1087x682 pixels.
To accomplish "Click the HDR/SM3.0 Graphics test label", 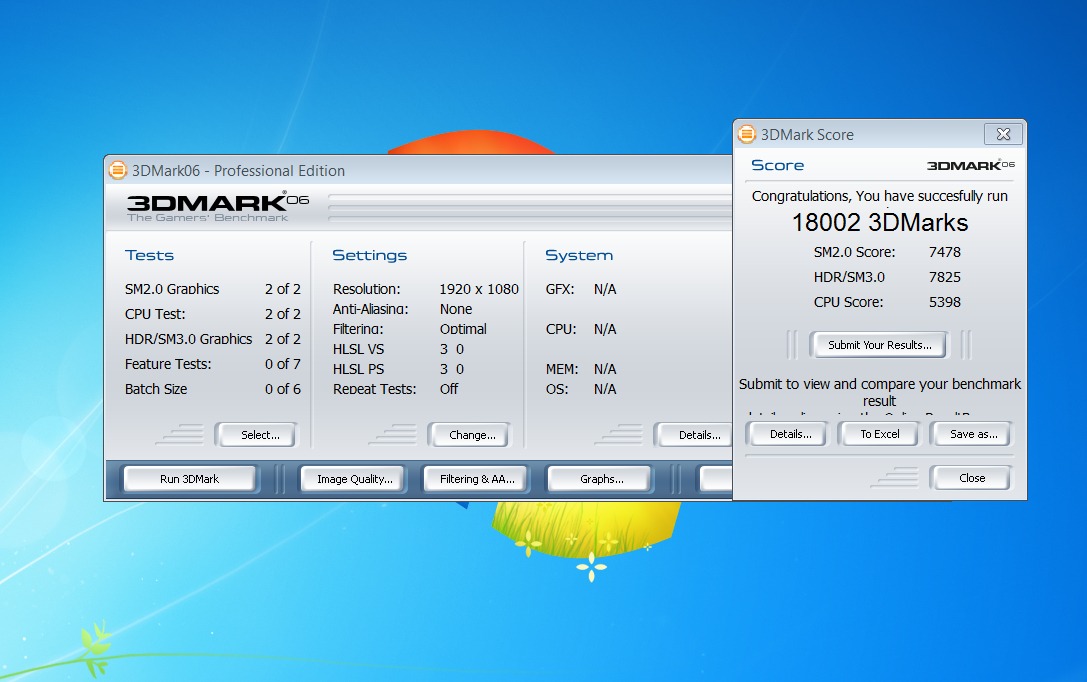I will [189, 339].
